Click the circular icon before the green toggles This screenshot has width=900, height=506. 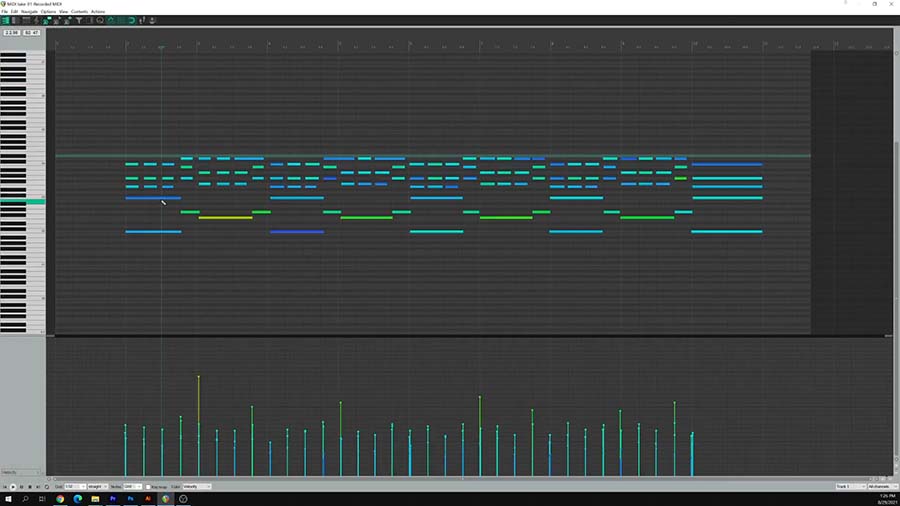point(100,20)
